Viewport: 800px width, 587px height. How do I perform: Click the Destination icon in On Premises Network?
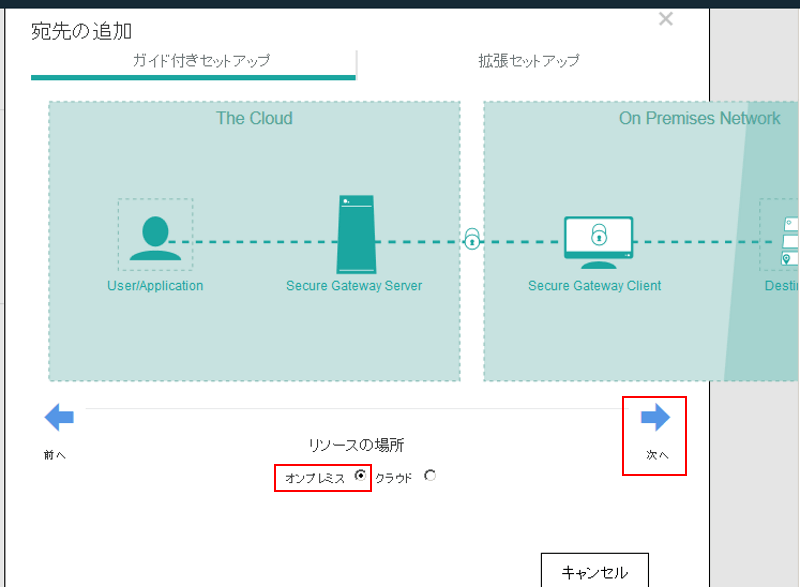(790, 241)
